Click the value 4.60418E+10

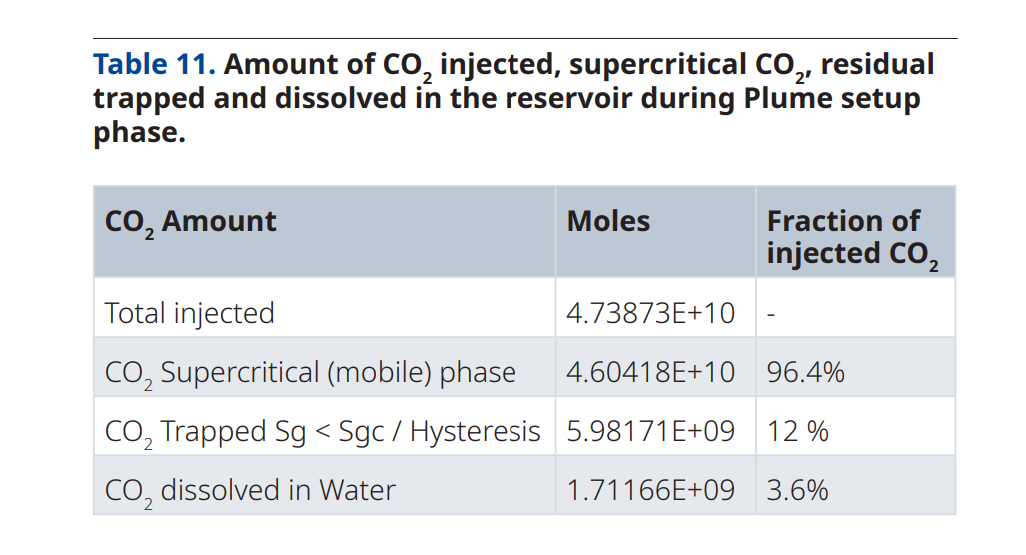[x=650, y=373]
